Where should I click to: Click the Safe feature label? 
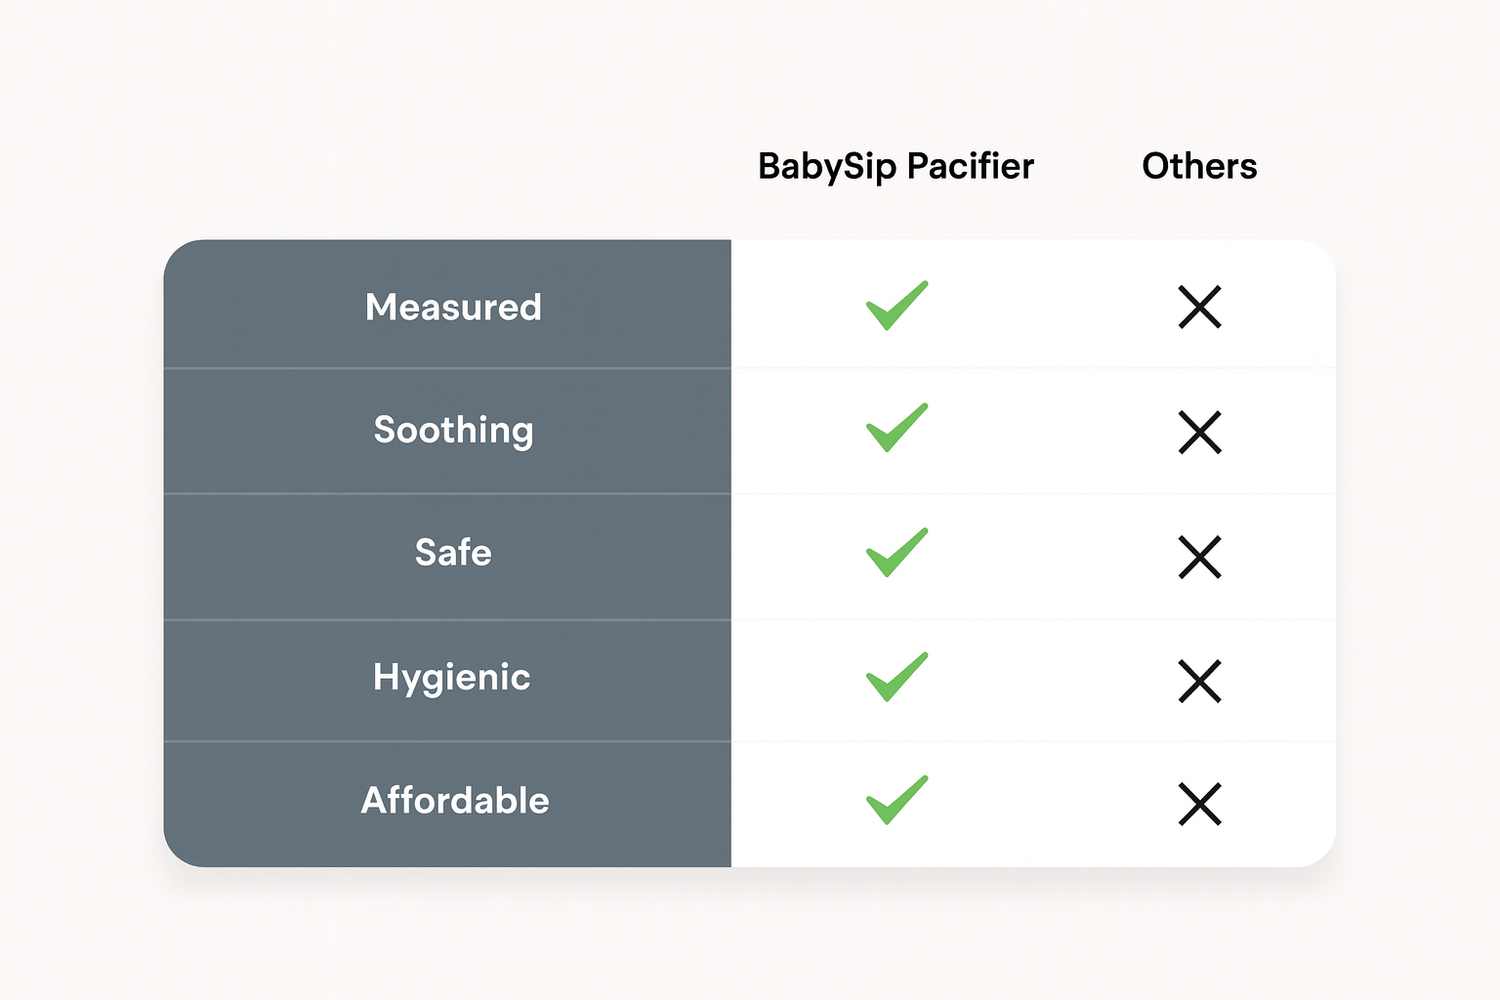[x=453, y=553]
